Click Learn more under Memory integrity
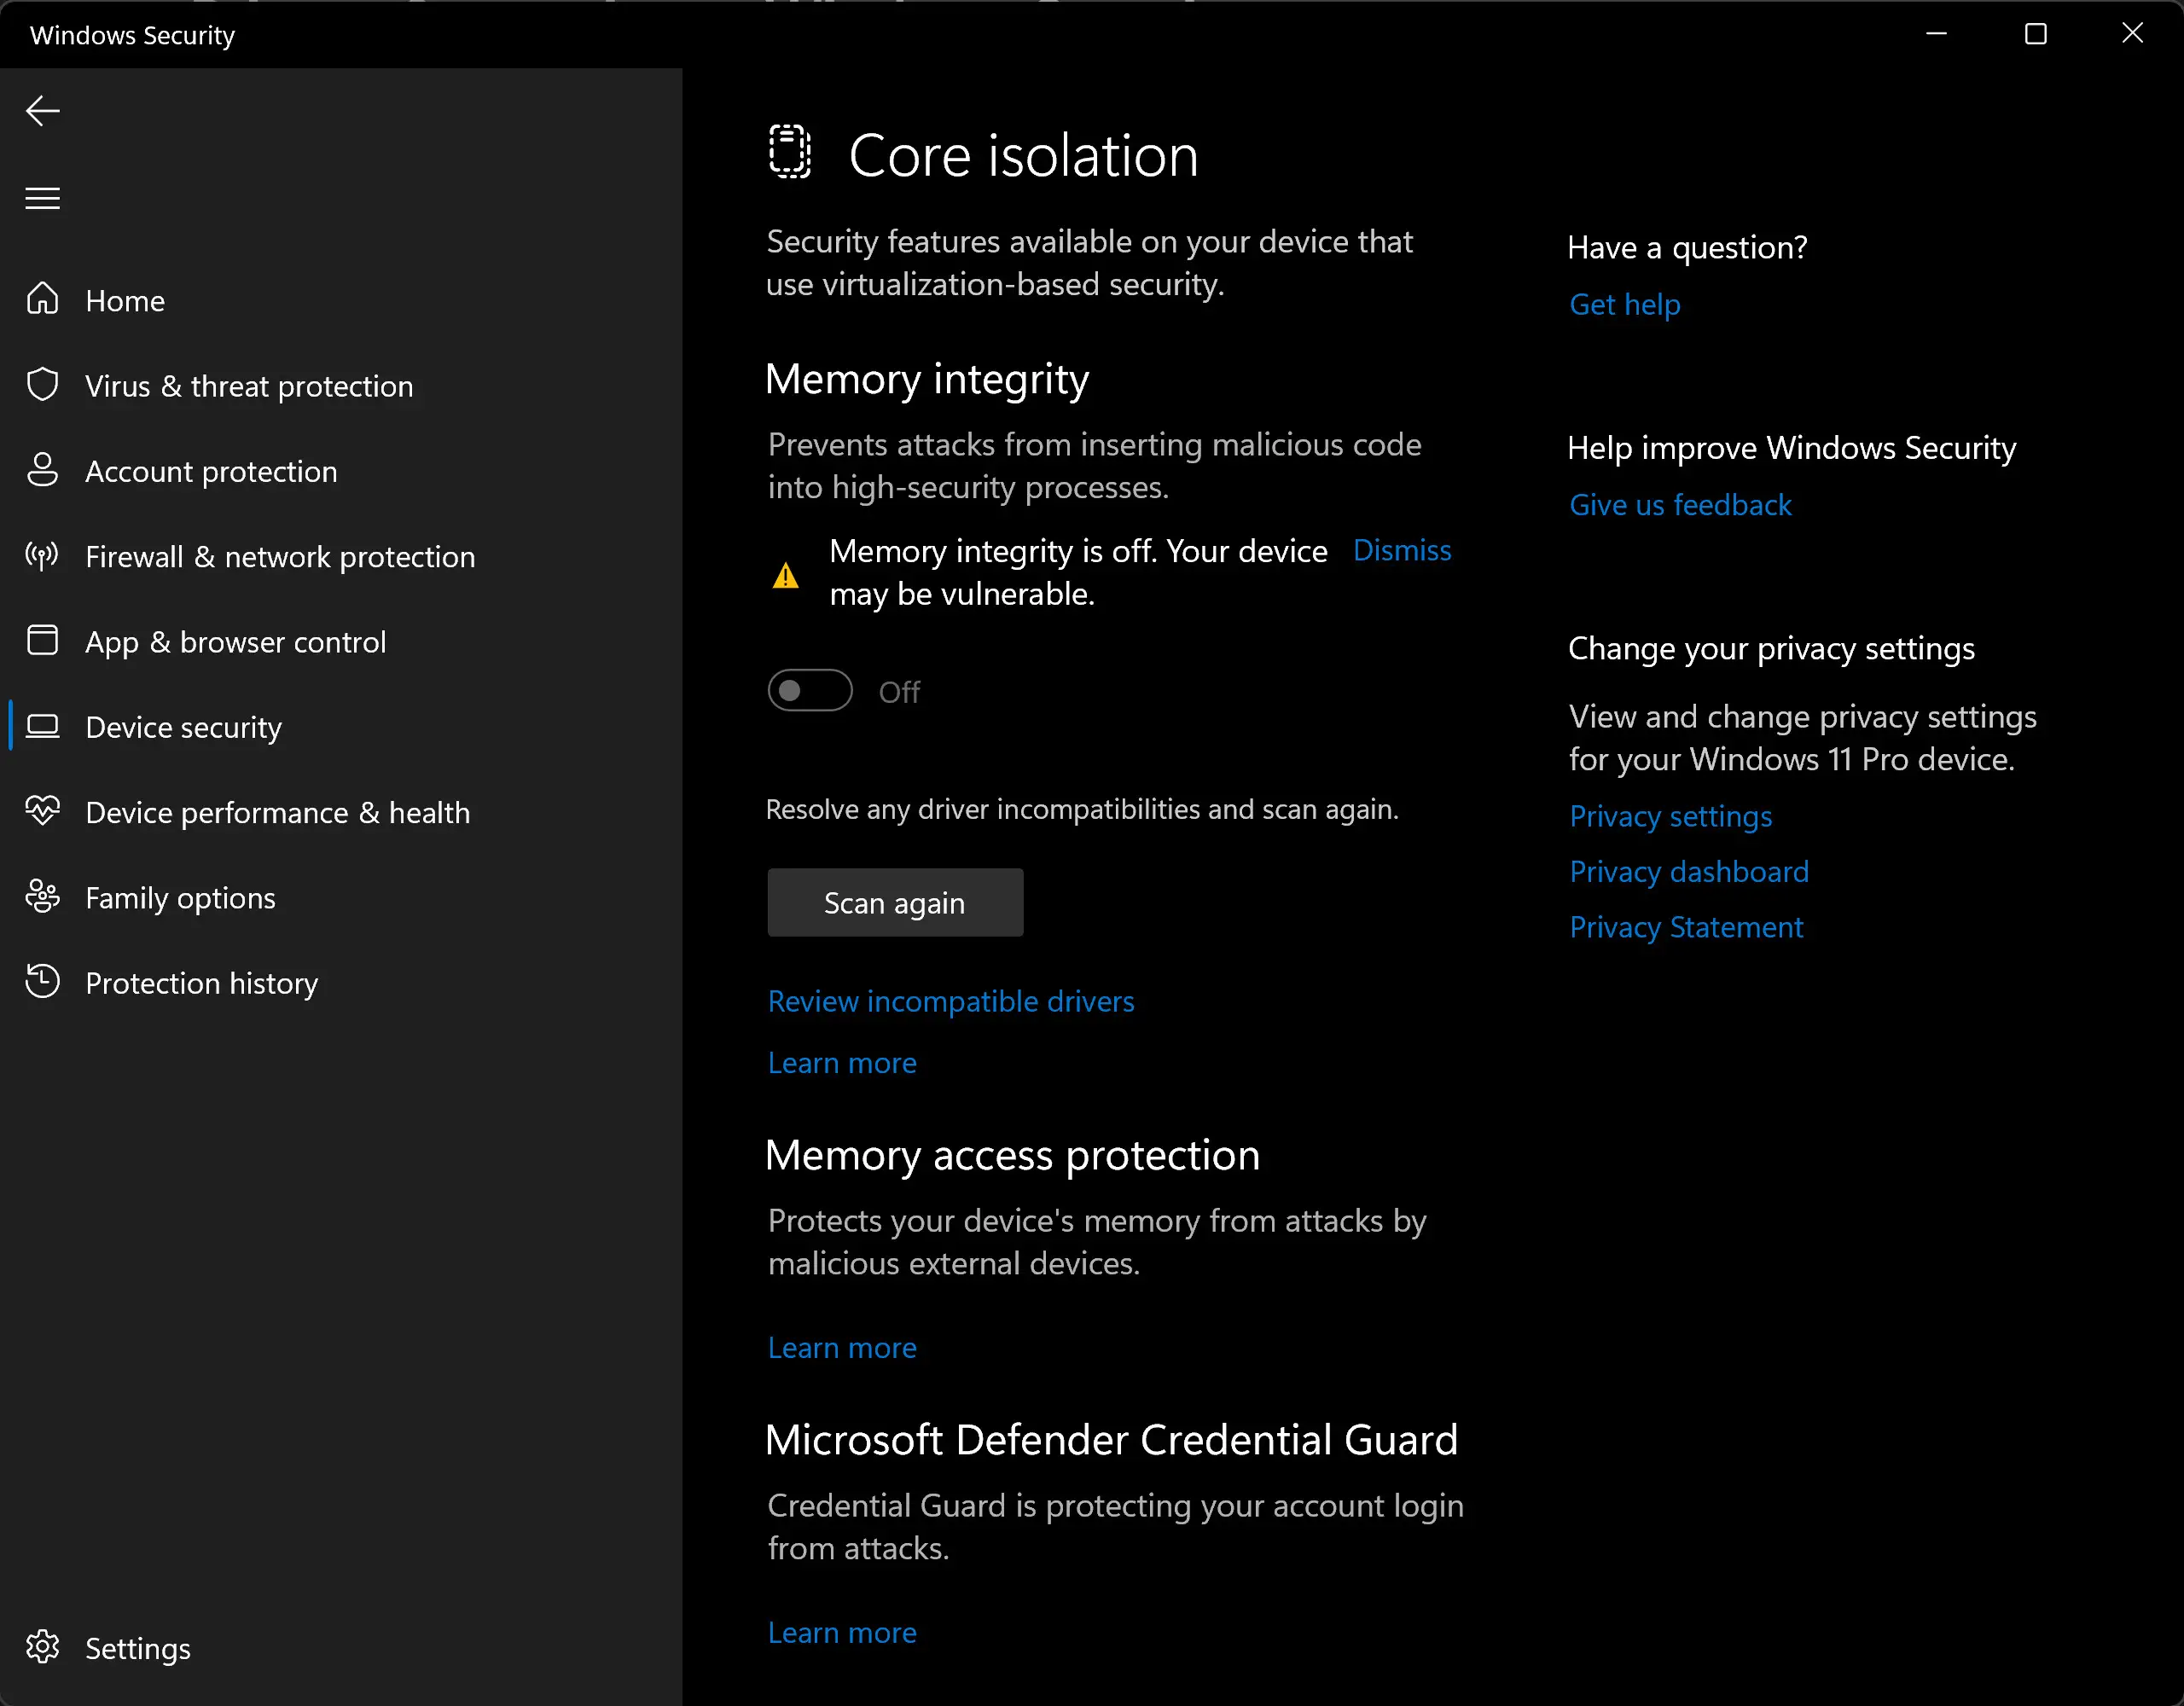Image resolution: width=2184 pixels, height=1706 pixels. (842, 1062)
